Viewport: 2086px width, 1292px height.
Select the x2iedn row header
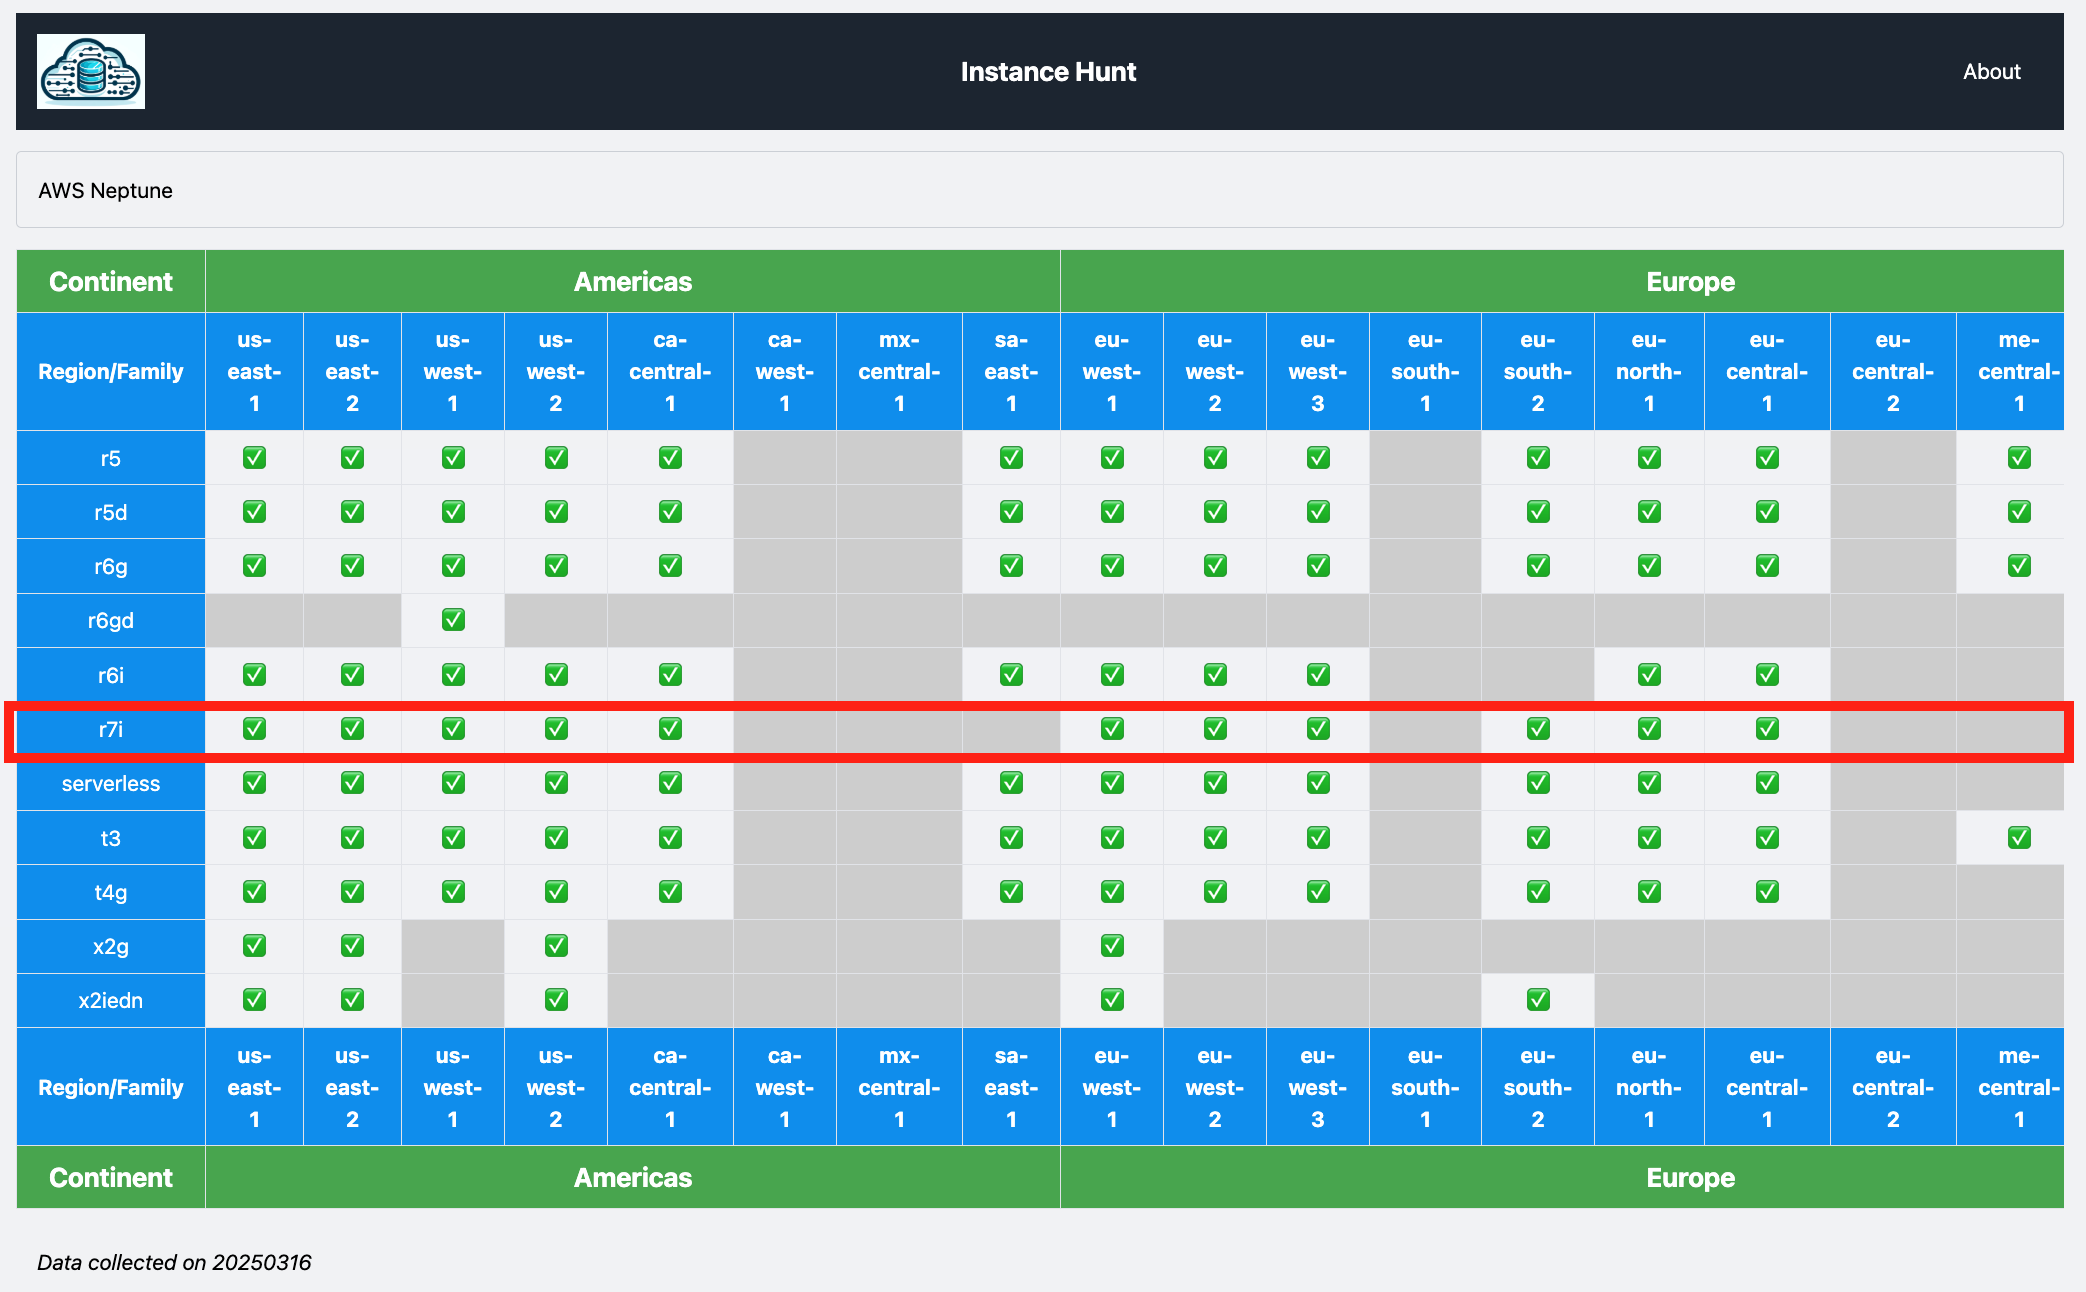[x=111, y=1000]
